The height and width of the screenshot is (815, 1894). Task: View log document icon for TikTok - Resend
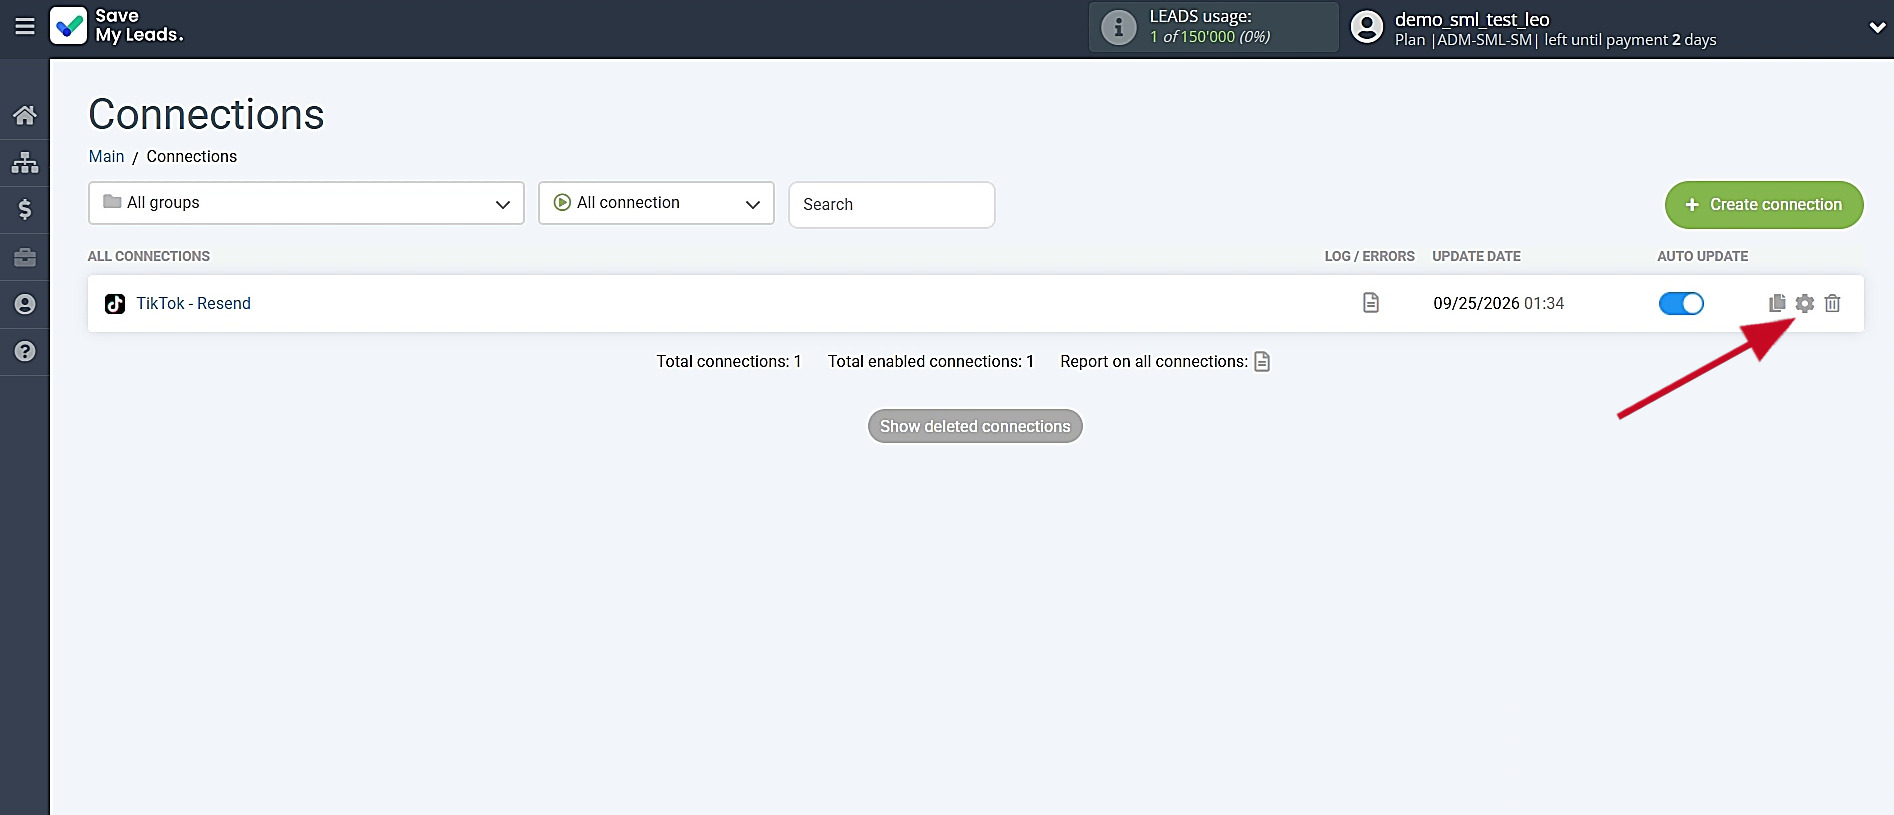[x=1371, y=303]
